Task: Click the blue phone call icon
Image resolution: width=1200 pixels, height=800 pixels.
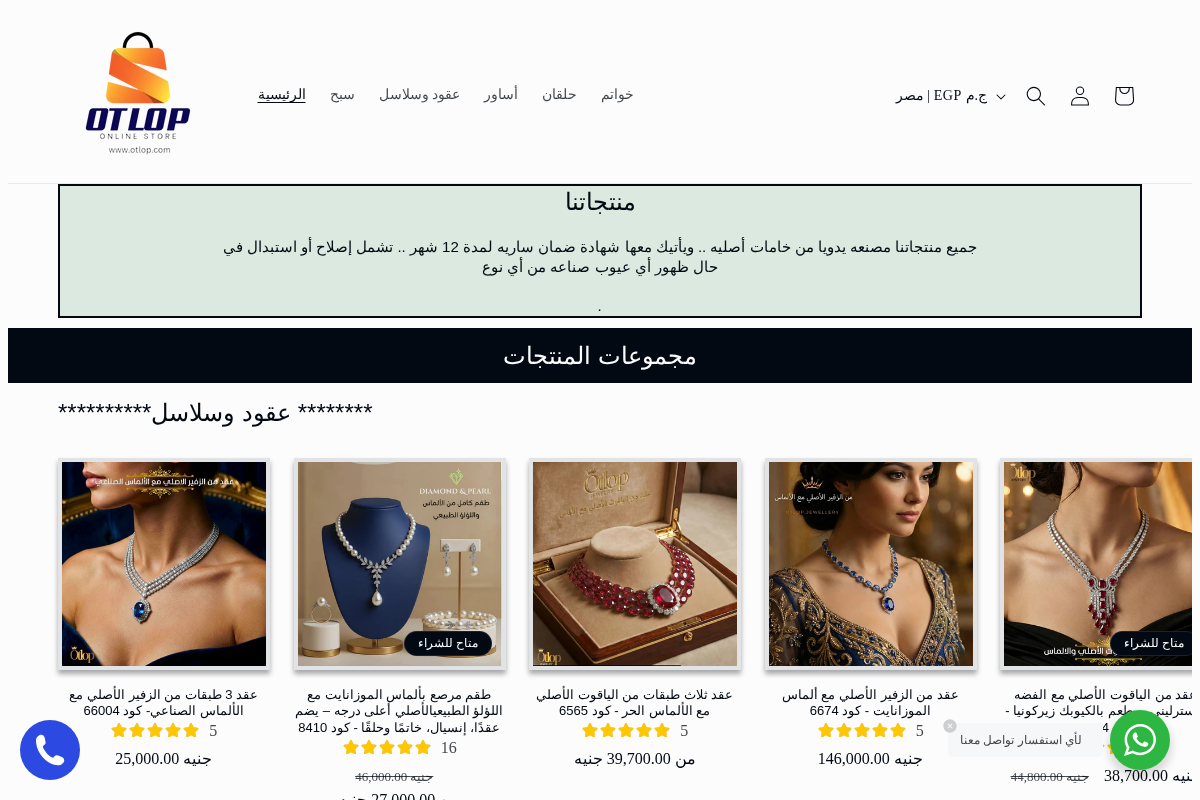Action: [x=50, y=750]
